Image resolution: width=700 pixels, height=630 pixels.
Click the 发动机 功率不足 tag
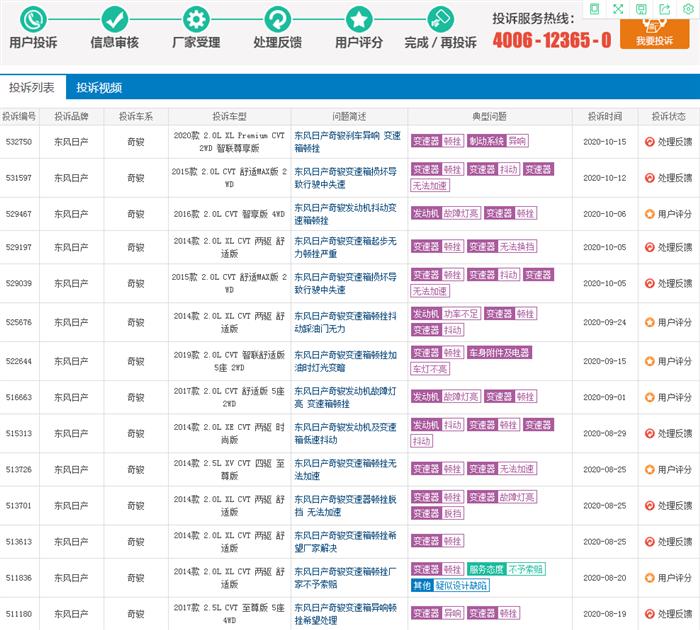(x=446, y=313)
